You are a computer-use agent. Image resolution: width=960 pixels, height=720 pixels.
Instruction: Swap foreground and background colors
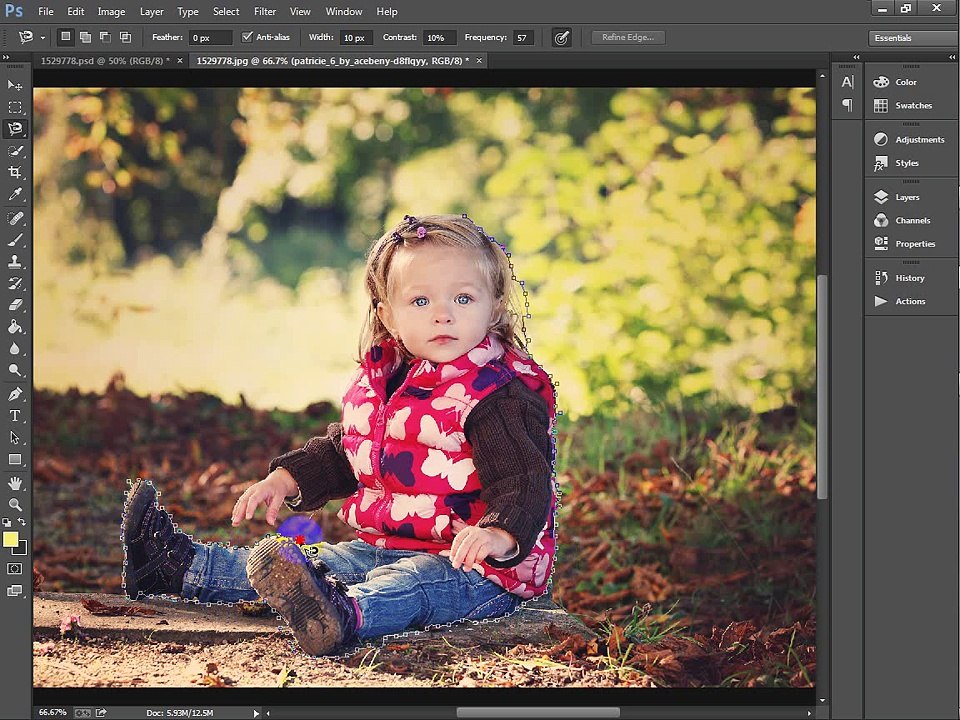coord(22,522)
